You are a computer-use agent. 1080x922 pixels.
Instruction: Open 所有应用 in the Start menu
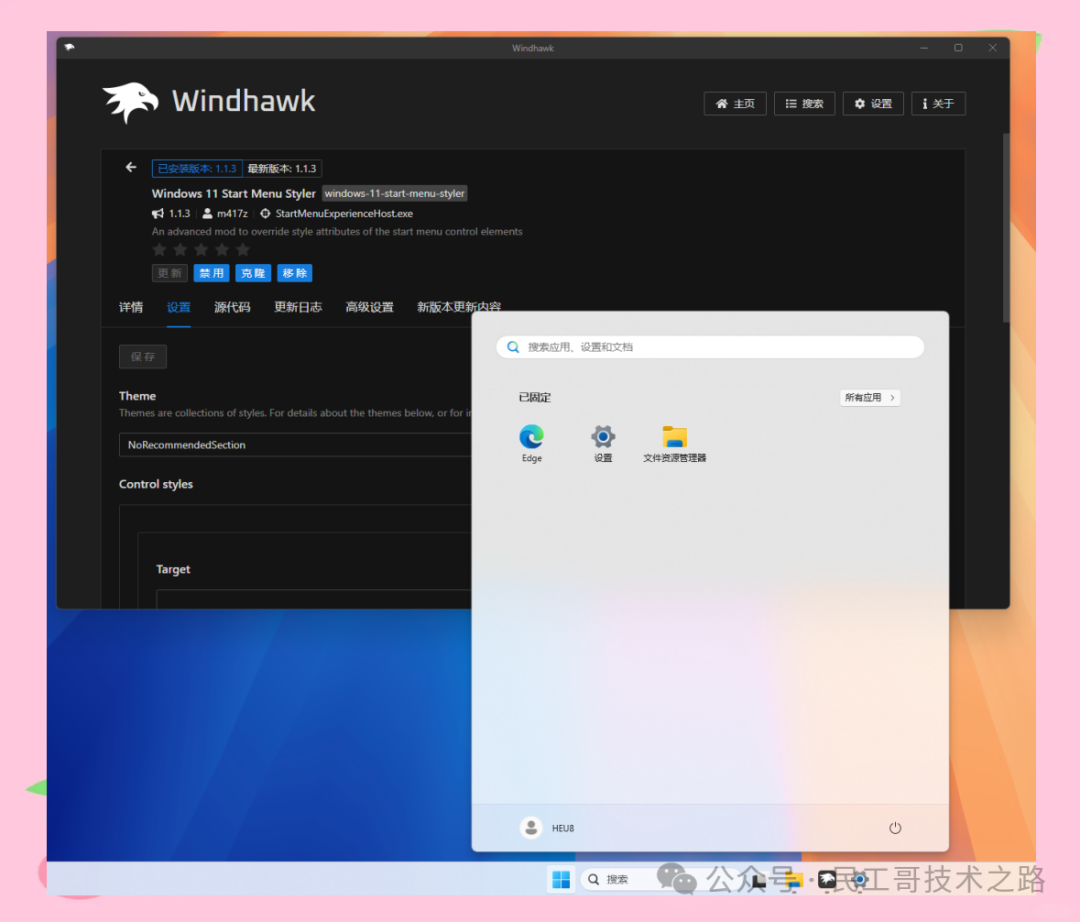coord(870,397)
